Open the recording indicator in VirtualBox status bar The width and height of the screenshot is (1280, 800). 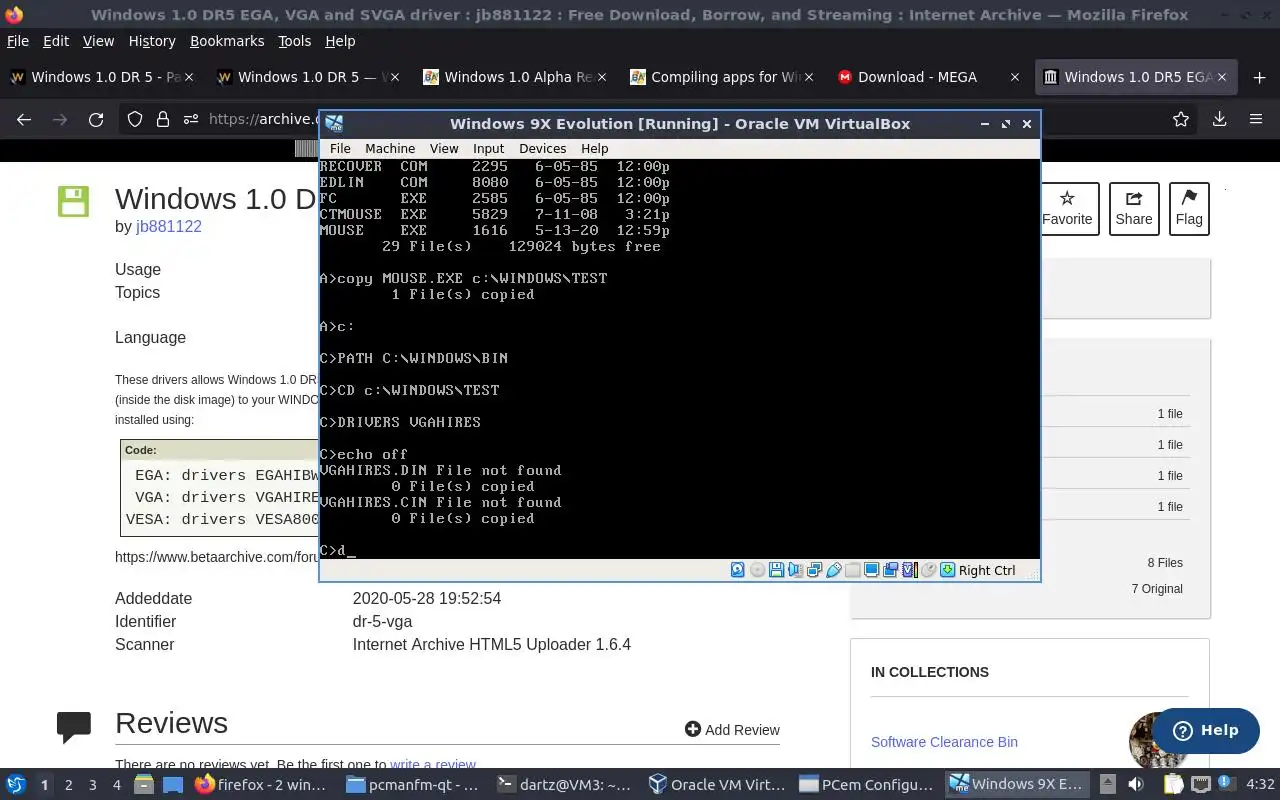coord(890,570)
